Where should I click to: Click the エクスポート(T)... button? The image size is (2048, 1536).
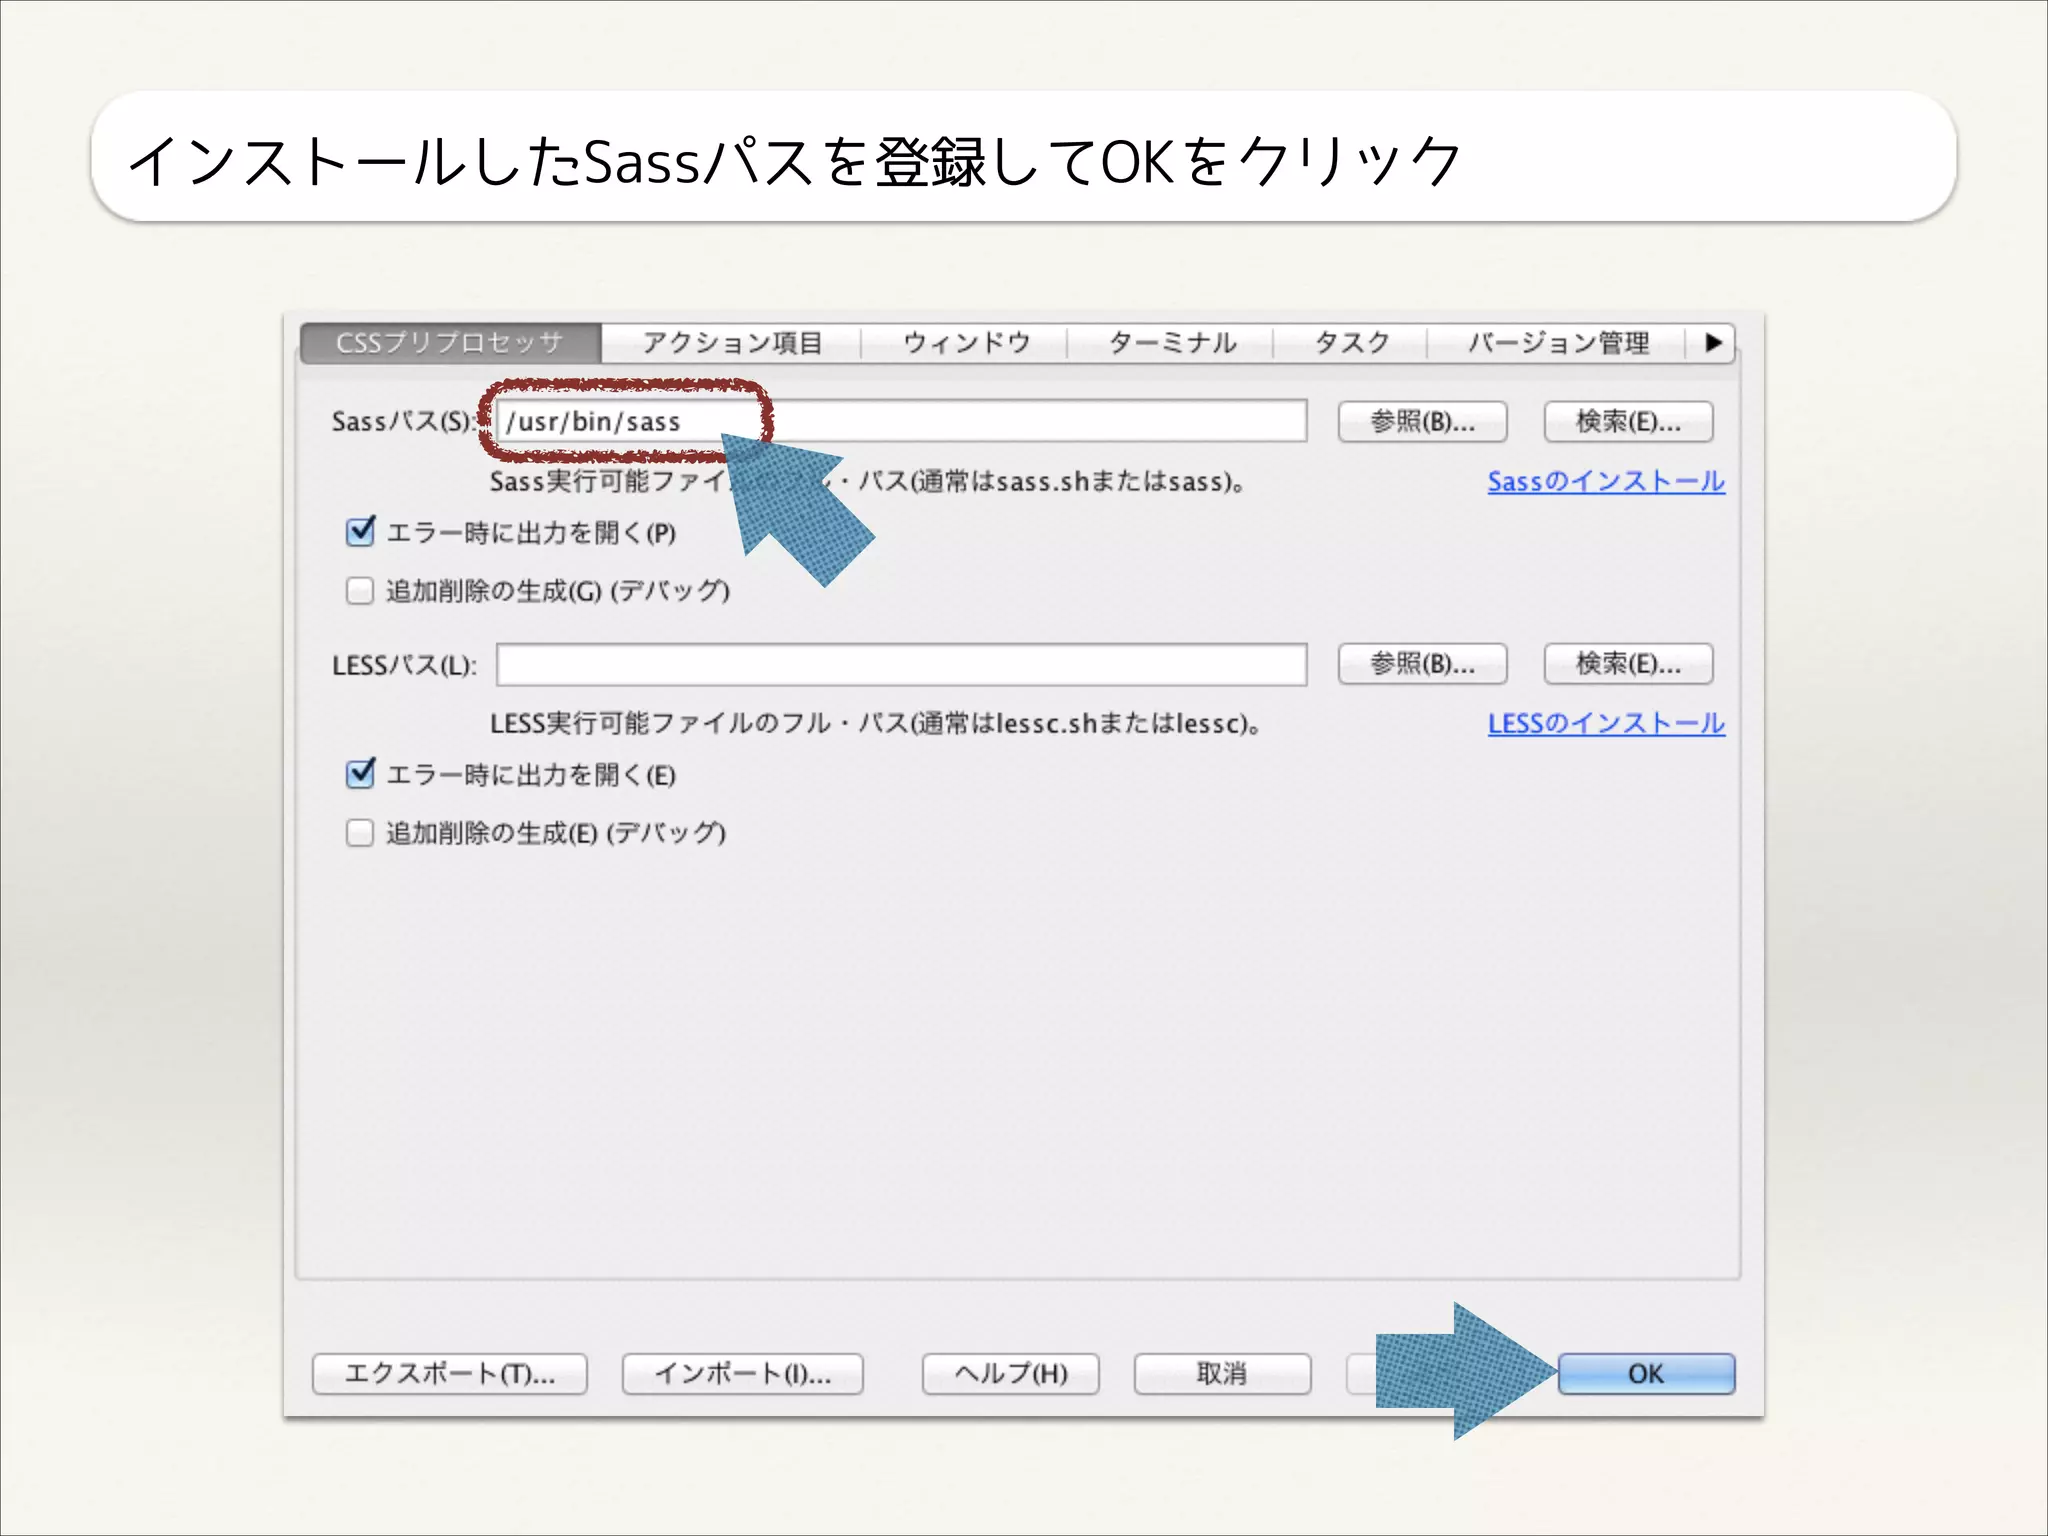tap(450, 1374)
